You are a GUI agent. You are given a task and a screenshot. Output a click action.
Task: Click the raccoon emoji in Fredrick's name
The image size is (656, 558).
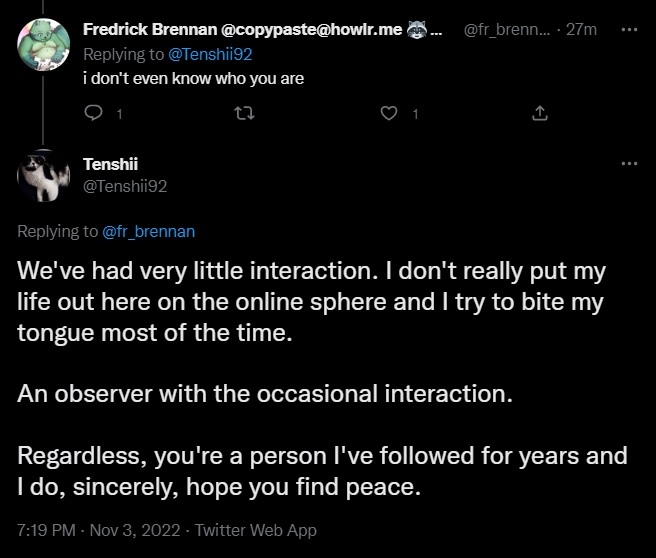coord(418,29)
